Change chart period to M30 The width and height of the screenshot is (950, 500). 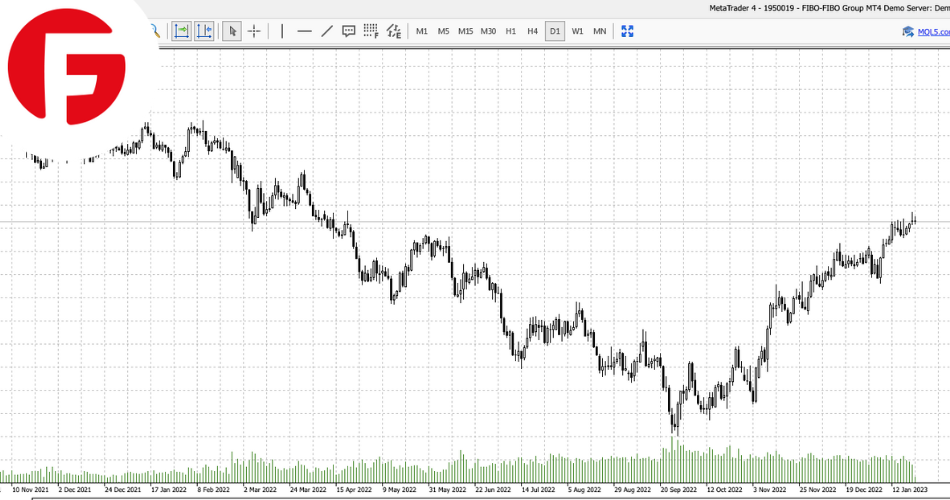[x=488, y=31]
